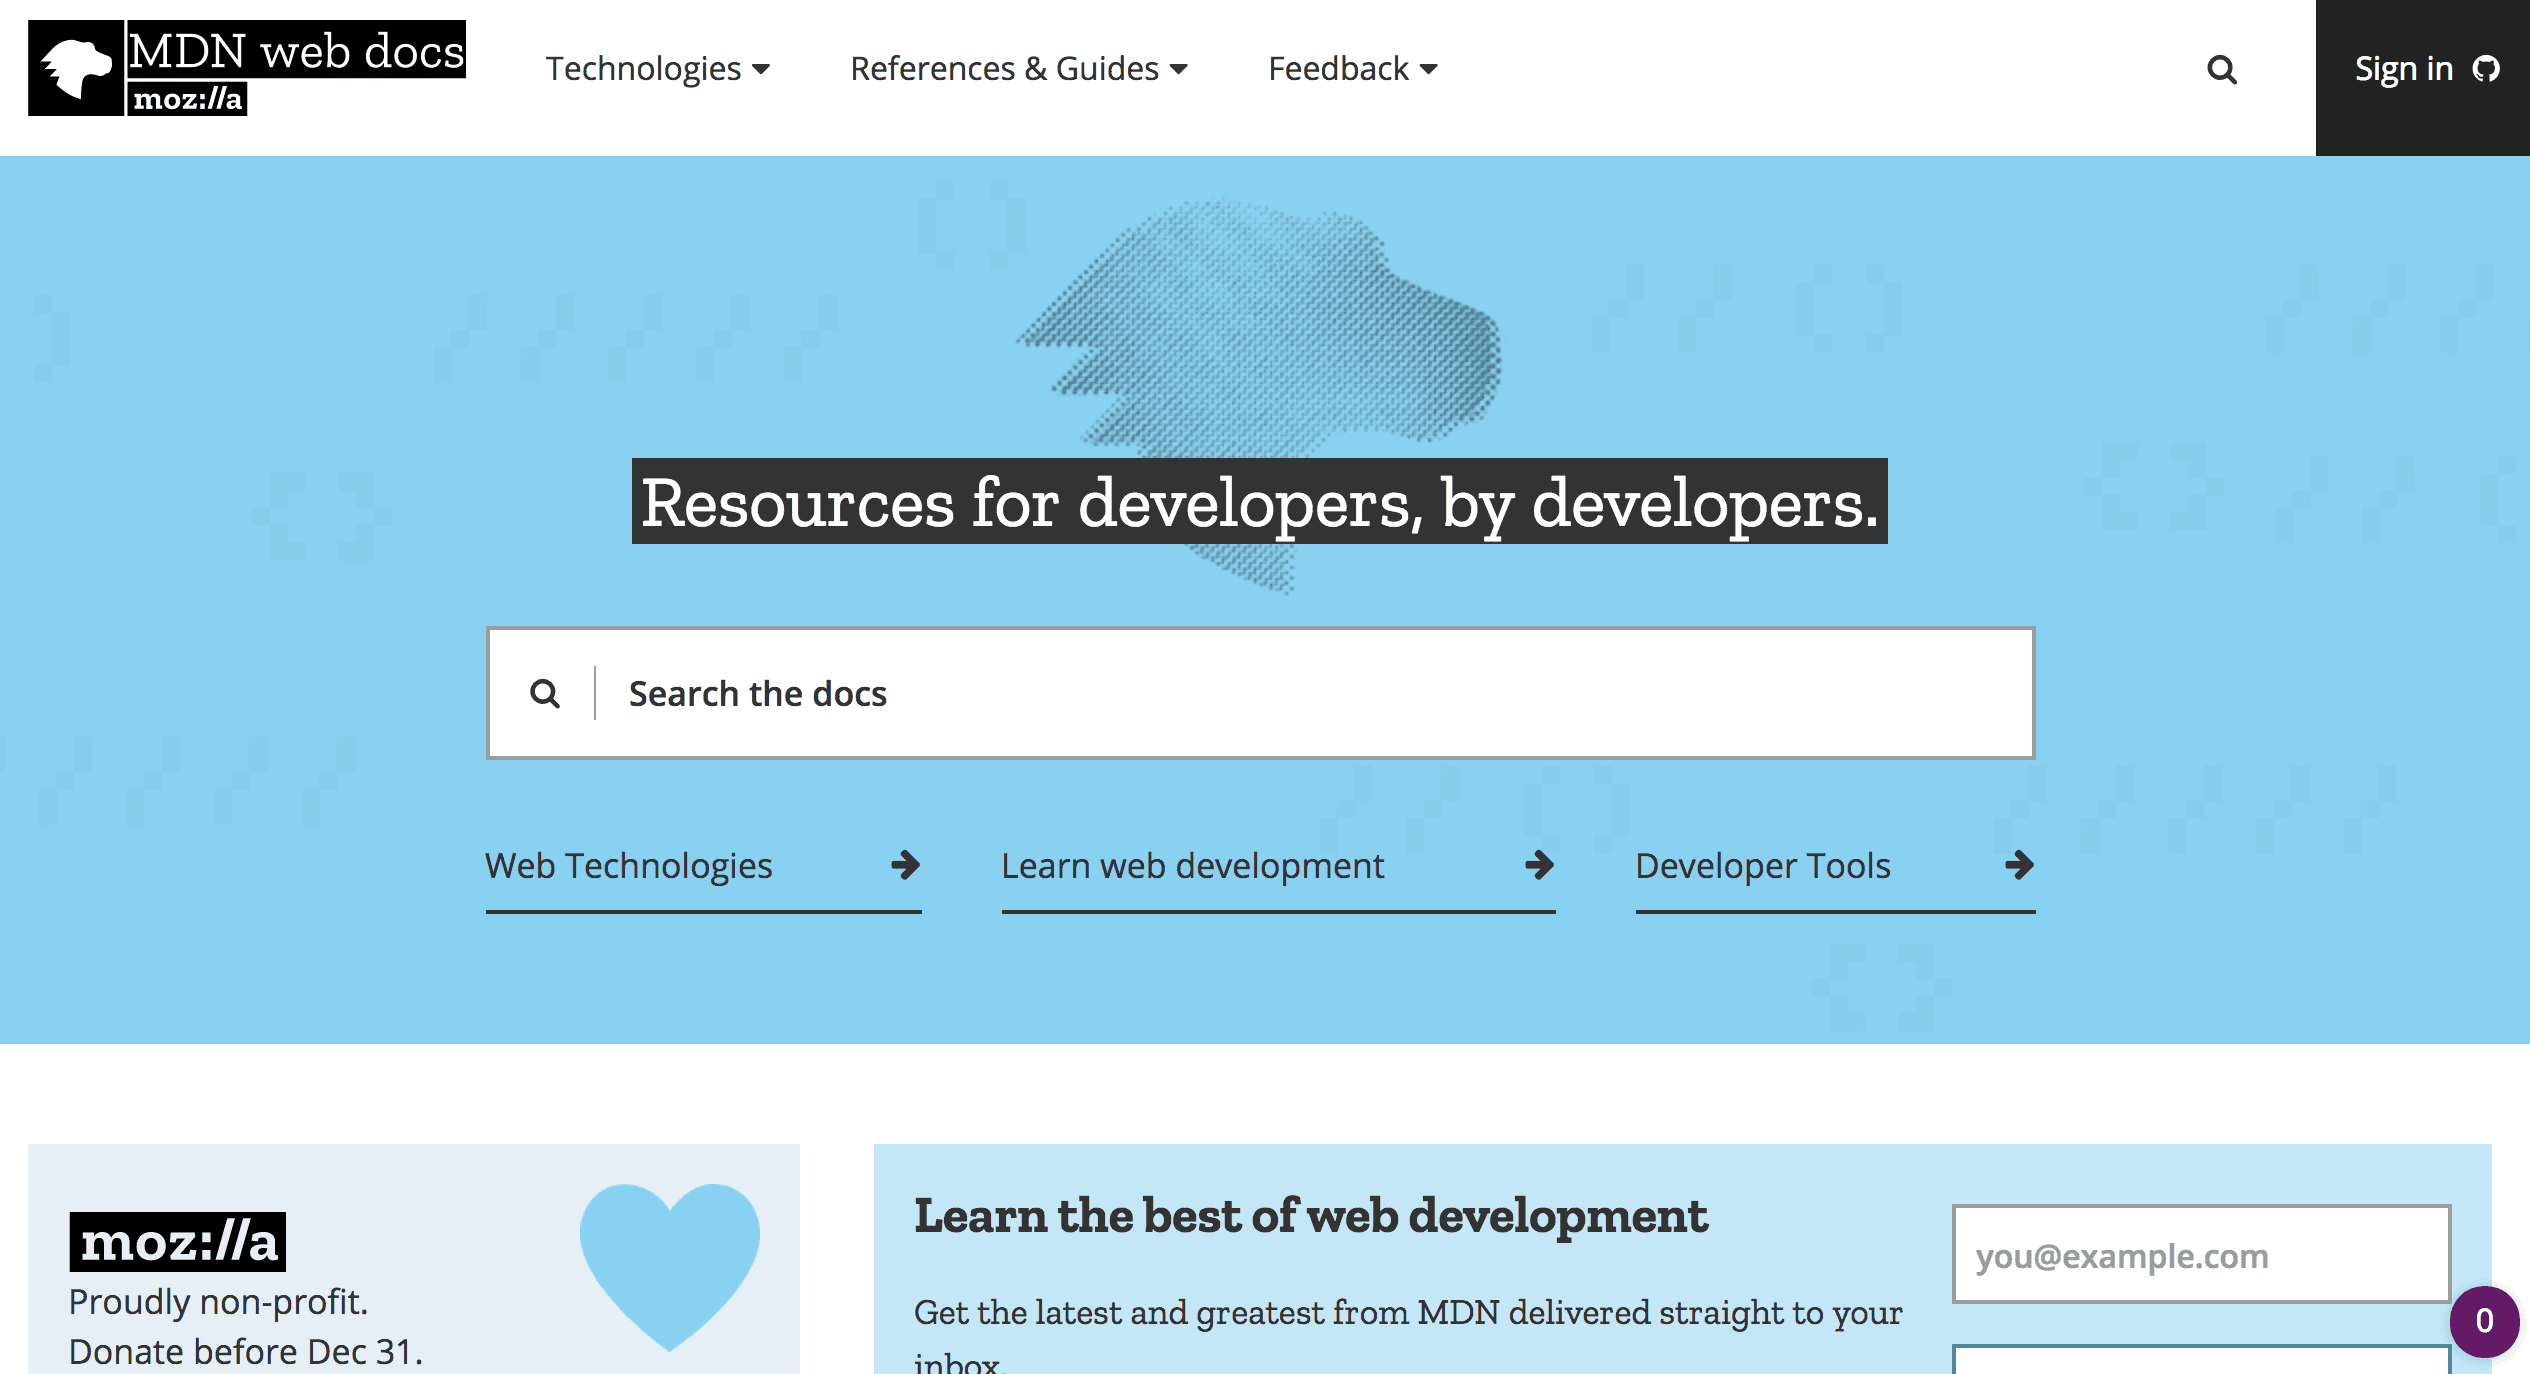Open the Developer Tools link

1762,866
